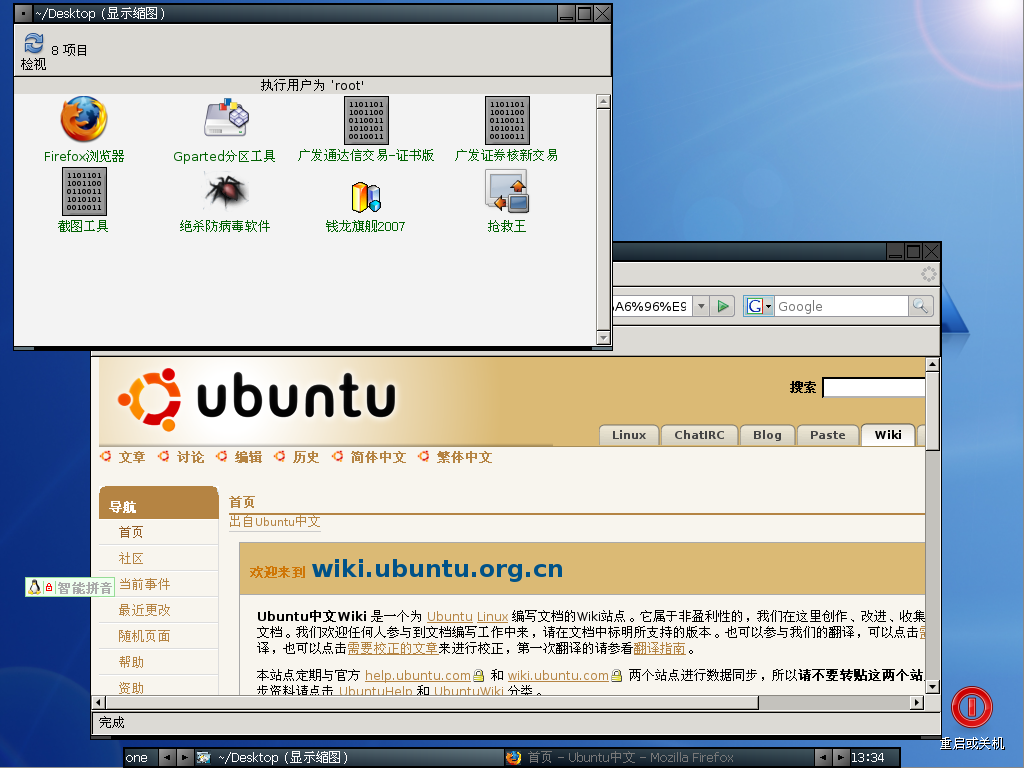Click the Firefox horizontal scrollbar thumb
This screenshot has width=1024, height=768.
click(x=432, y=703)
